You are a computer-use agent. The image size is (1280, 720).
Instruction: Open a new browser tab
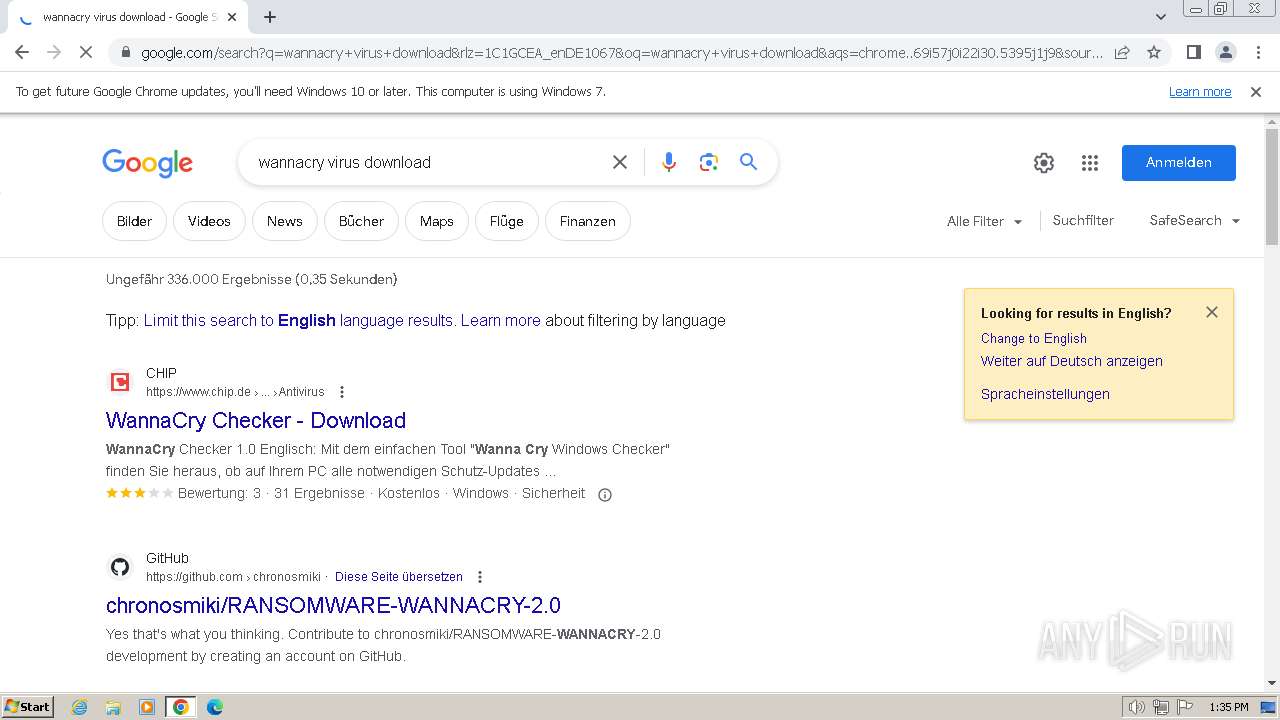(270, 17)
